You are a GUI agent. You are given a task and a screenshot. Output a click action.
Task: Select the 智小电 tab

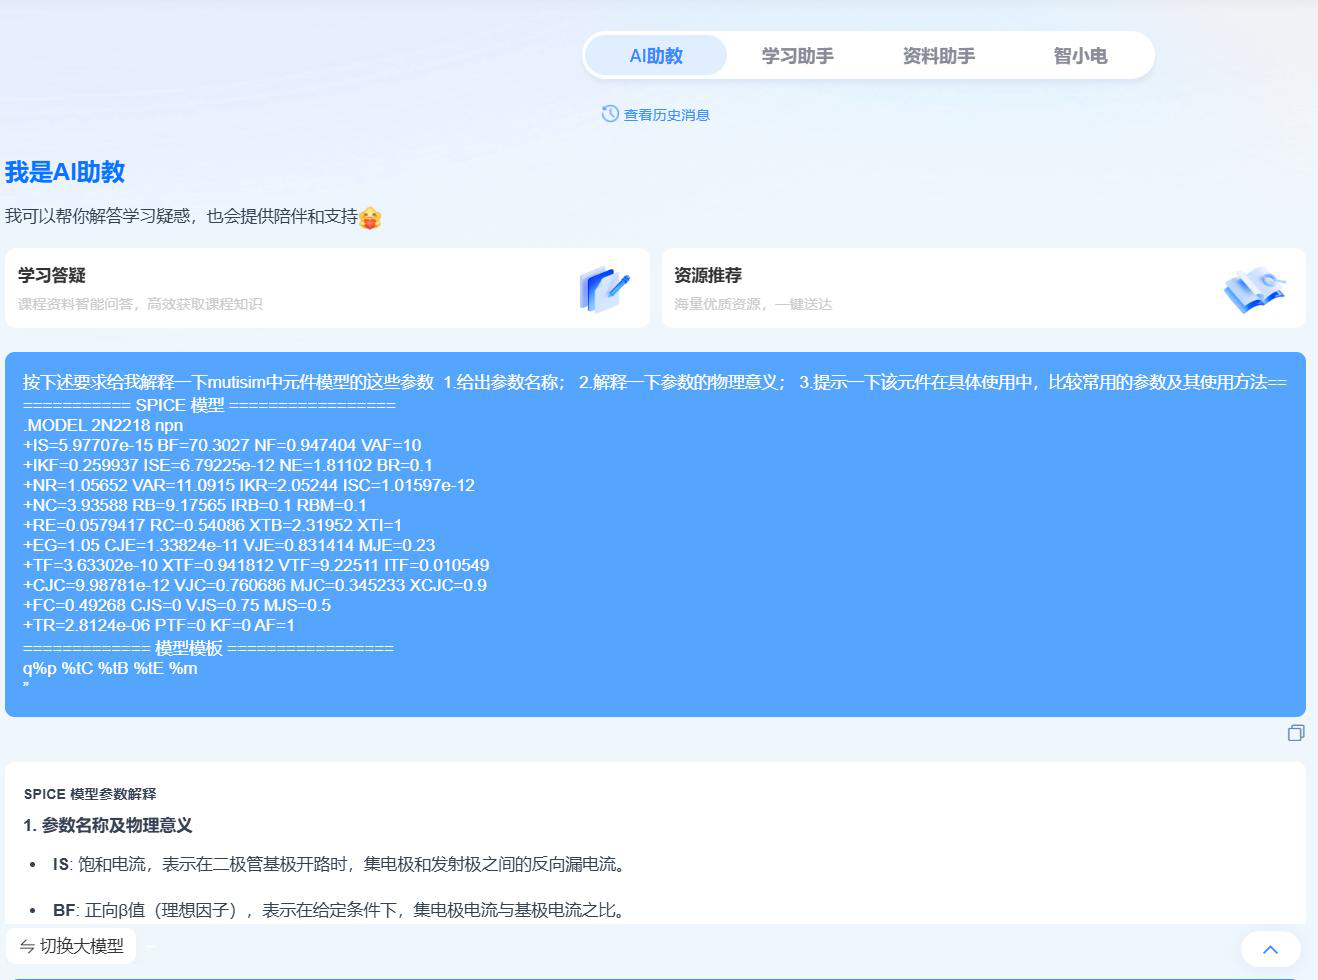coord(1080,56)
